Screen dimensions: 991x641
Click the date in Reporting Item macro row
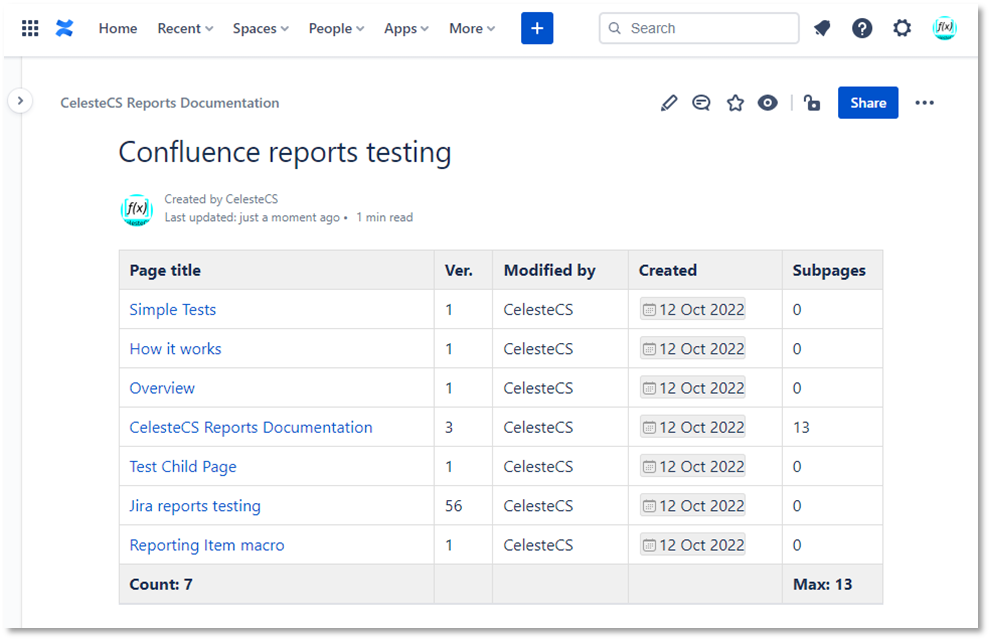(693, 545)
